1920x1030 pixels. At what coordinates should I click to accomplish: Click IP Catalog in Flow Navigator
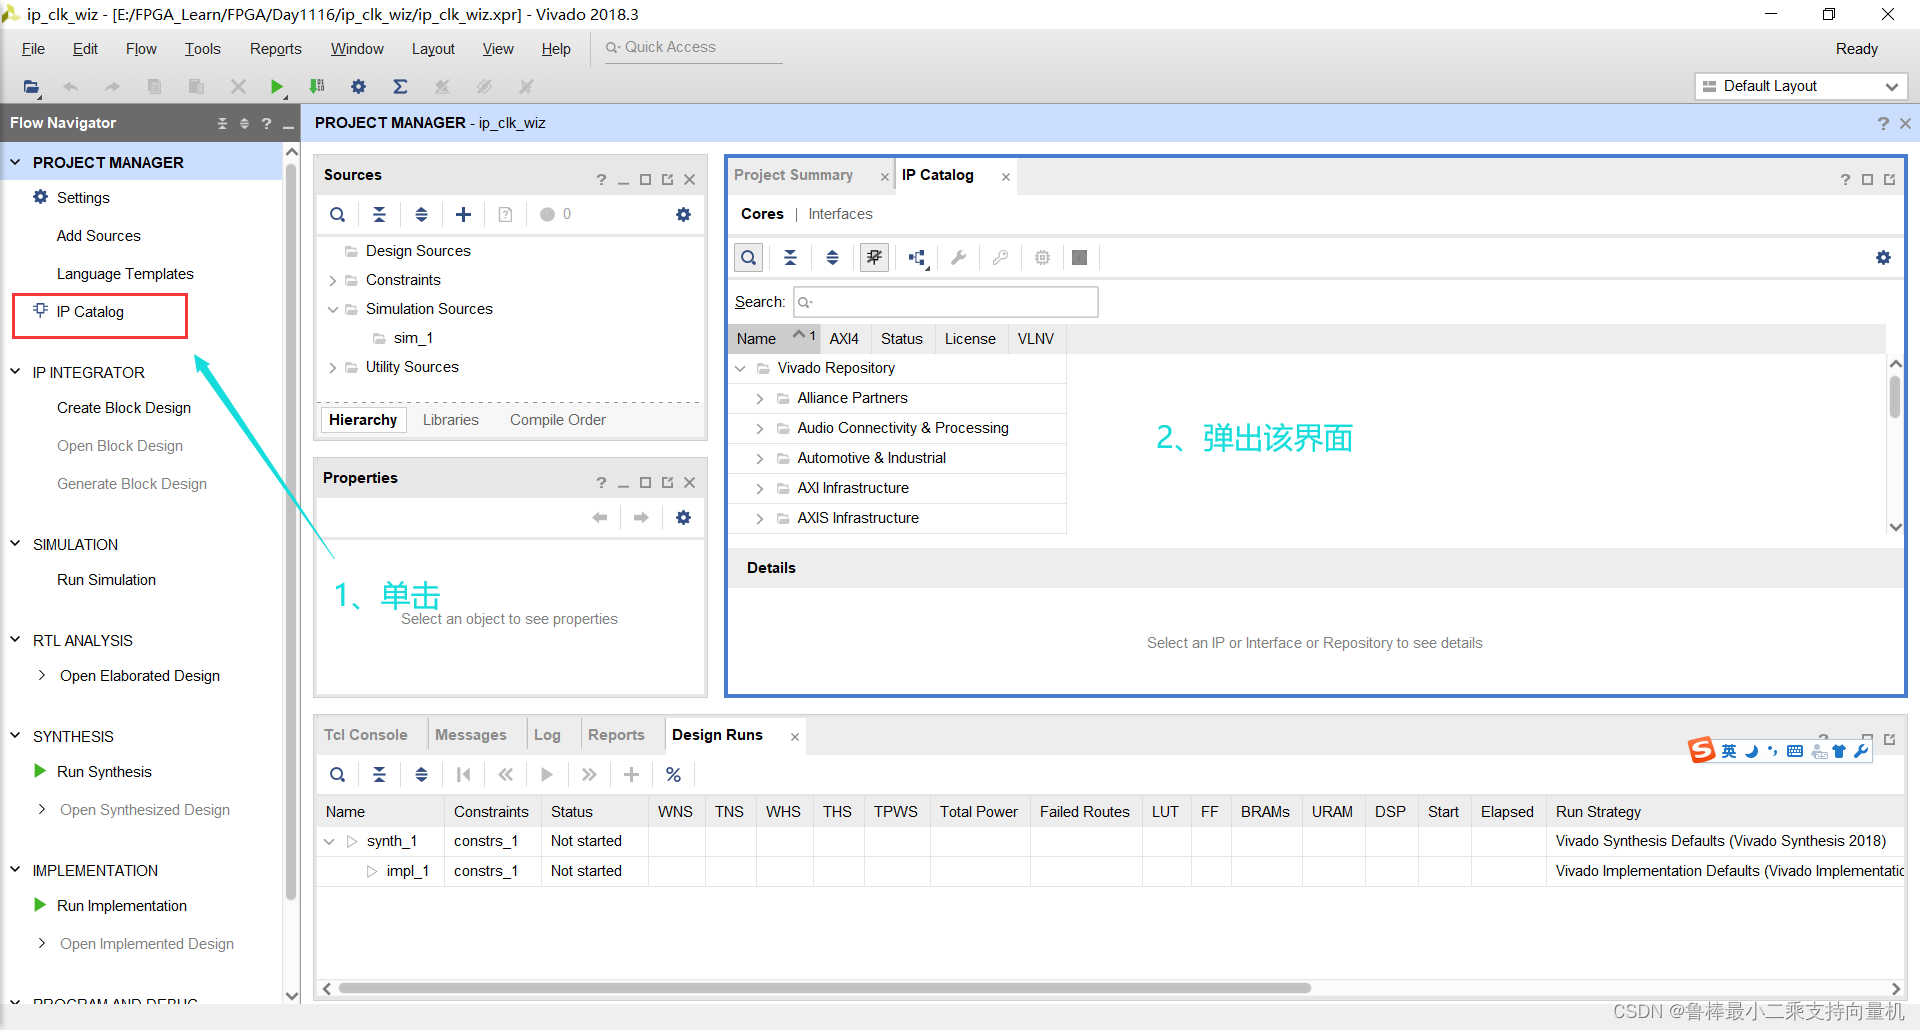click(x=90, y=312)
